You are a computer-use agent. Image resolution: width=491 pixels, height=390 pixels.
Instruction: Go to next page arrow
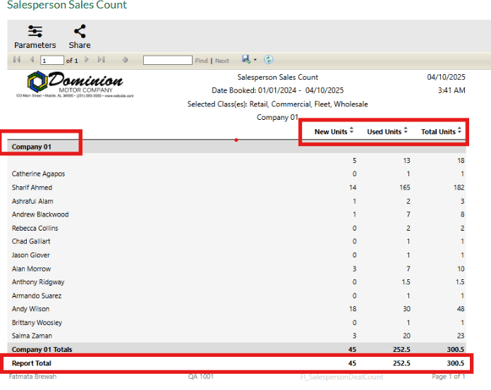87,60
